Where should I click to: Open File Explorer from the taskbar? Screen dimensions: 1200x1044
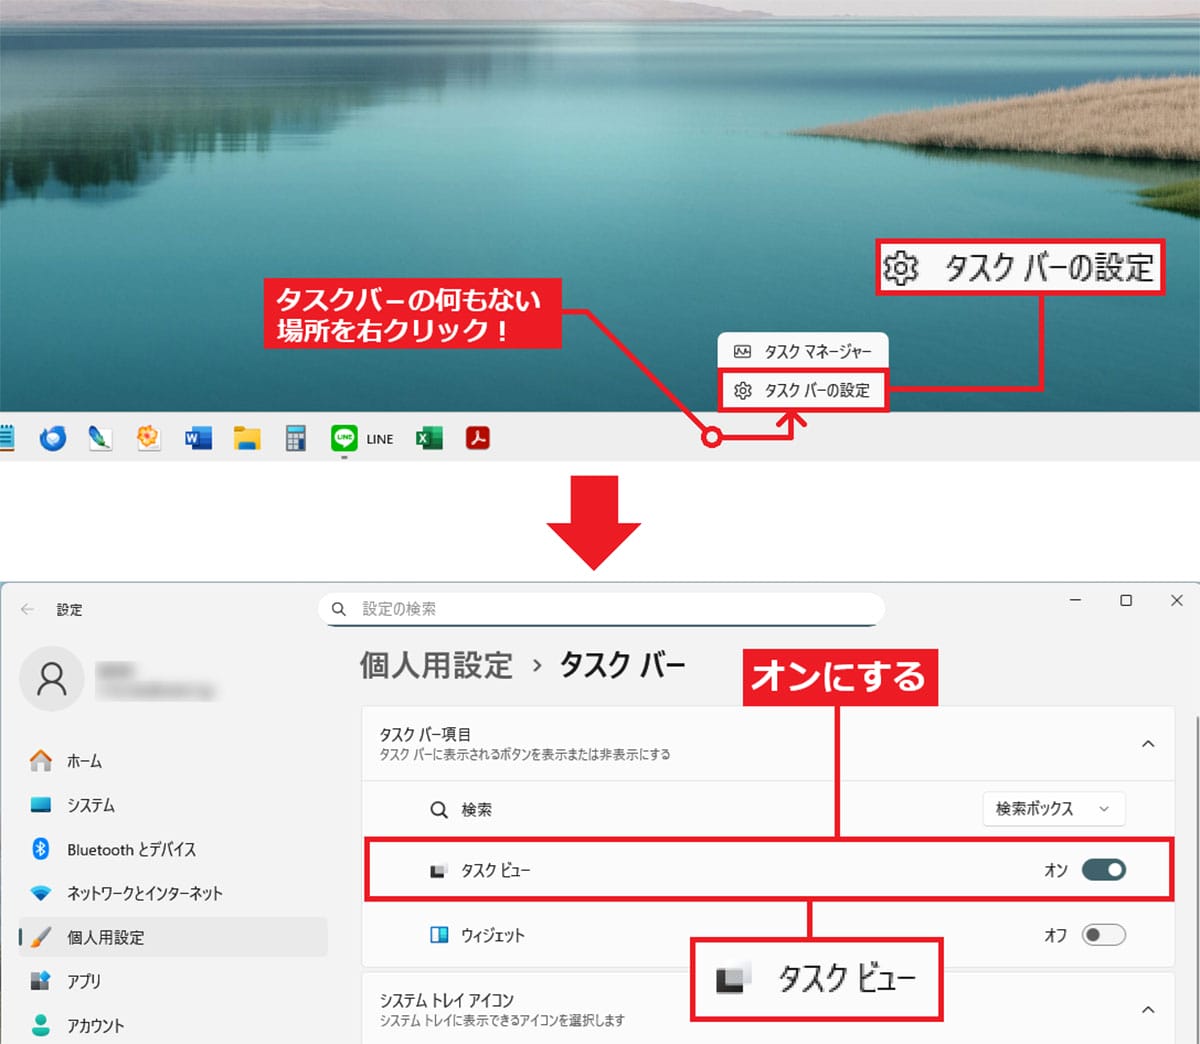247,438
